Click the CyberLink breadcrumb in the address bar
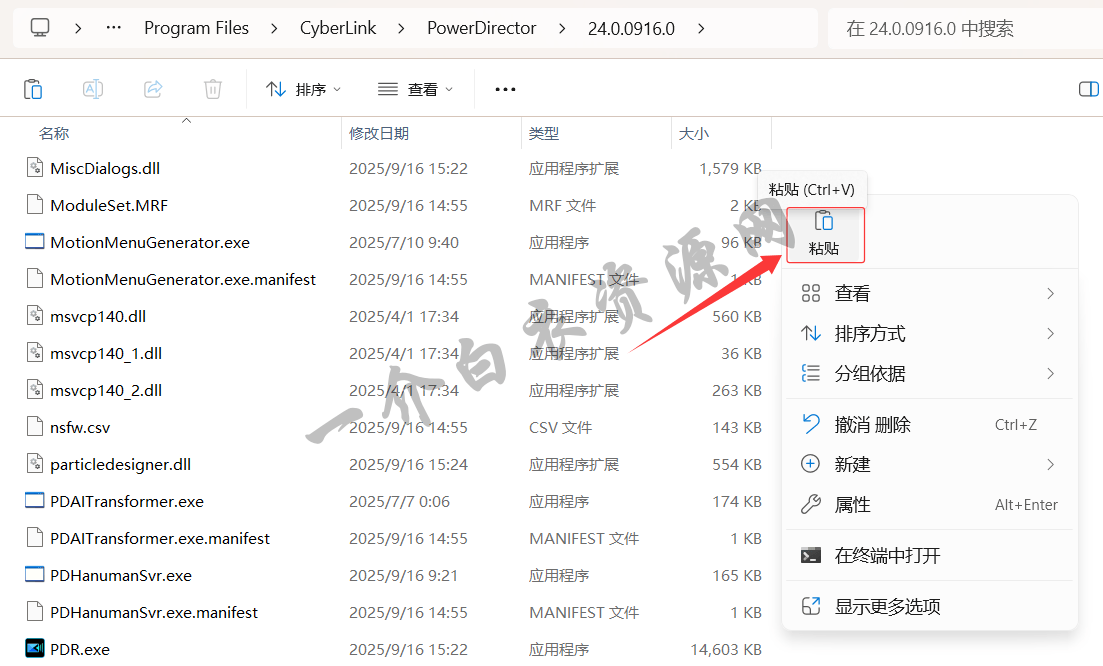The width and height of the screenshot is (1103, 666). pyautogui.click(x=338, y=28)
